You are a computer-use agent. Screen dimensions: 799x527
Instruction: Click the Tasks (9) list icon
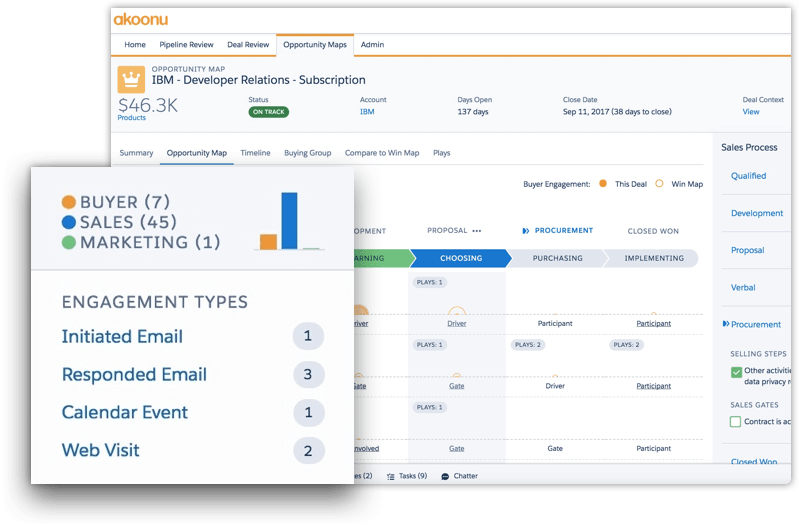(x=390, y=477)
